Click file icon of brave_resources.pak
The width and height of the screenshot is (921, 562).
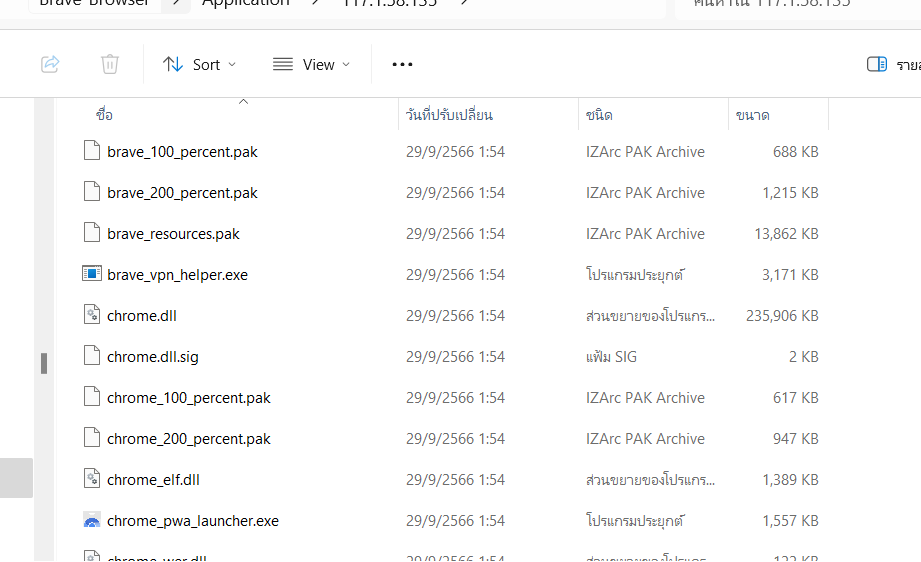click(x=92, y=233)
